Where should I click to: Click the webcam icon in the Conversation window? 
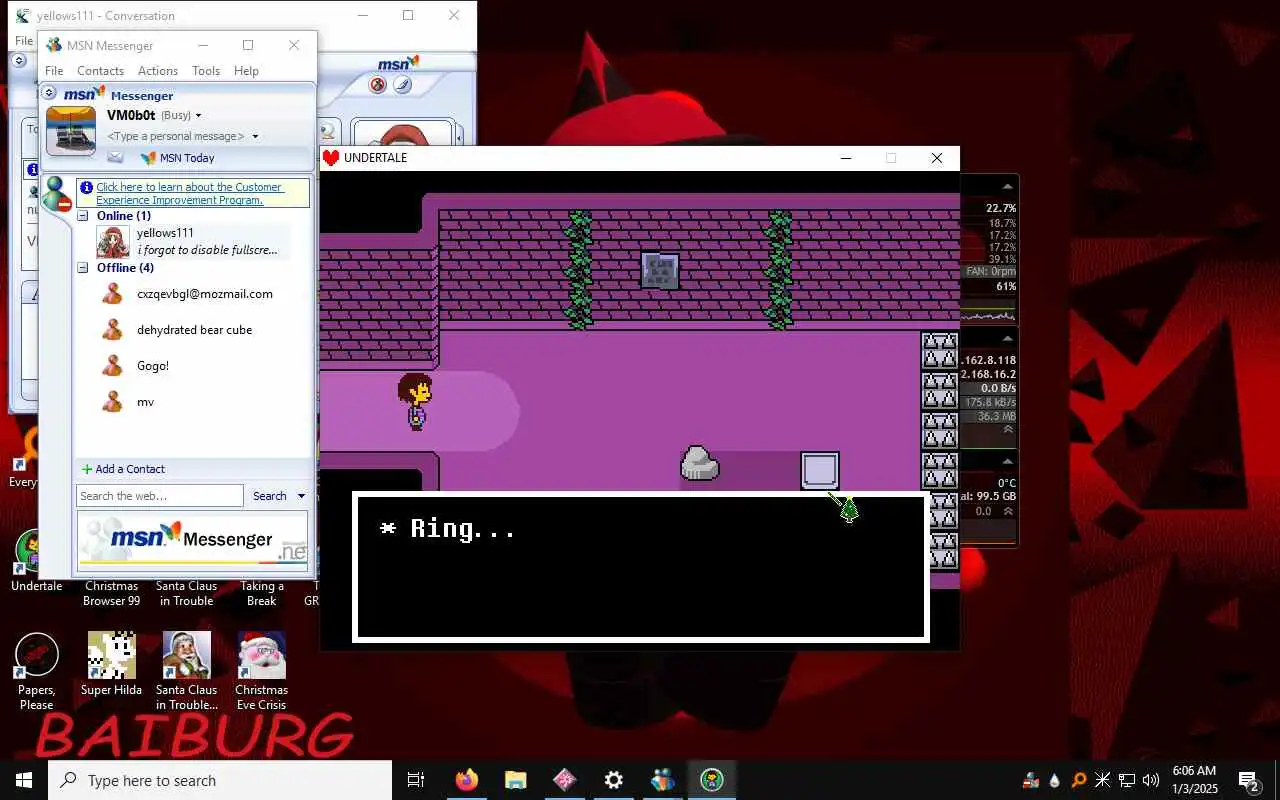[328, 131]
